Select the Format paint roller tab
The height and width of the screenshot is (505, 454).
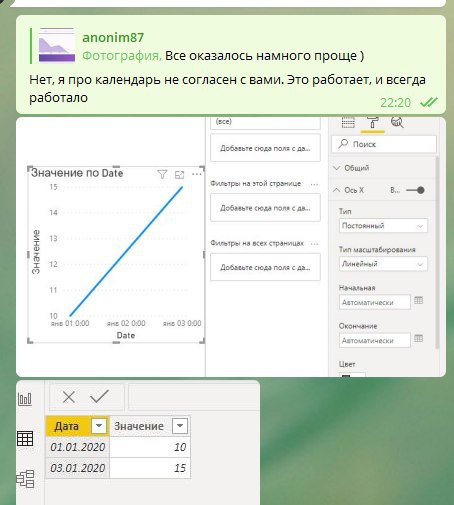[373, 122]
